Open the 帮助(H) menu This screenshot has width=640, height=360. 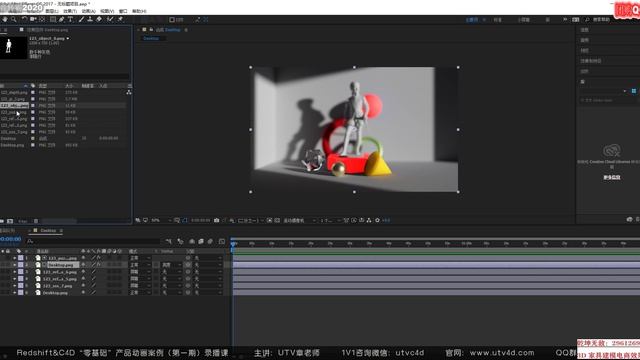pos(139,11)
